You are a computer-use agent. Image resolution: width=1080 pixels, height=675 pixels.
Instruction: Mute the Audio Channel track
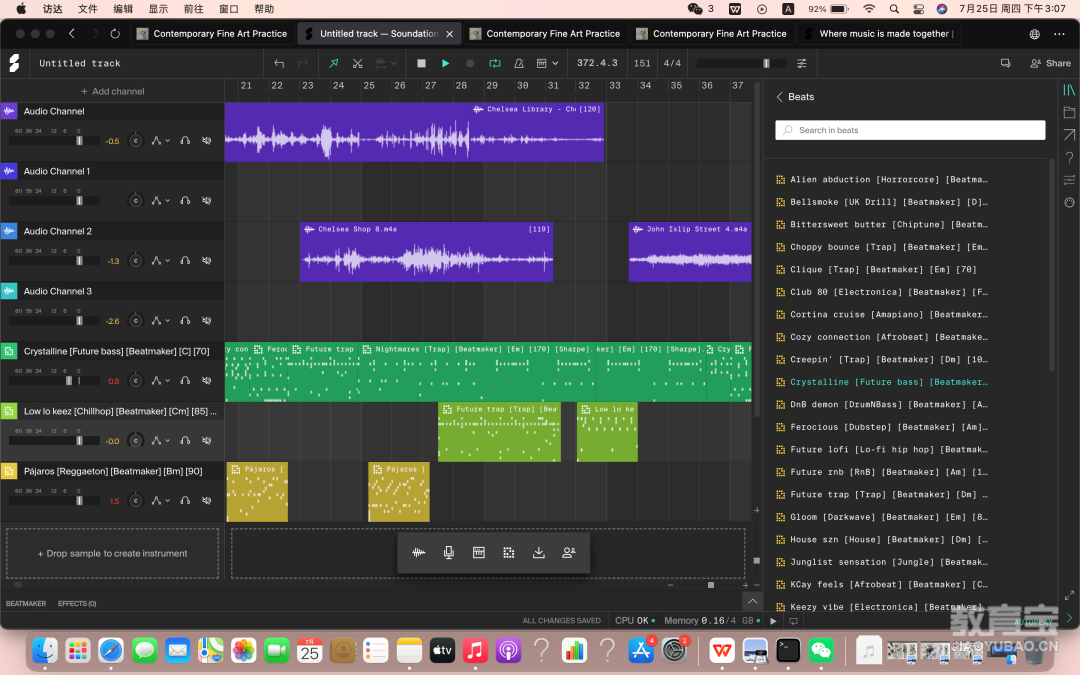(x=207, y=141)
